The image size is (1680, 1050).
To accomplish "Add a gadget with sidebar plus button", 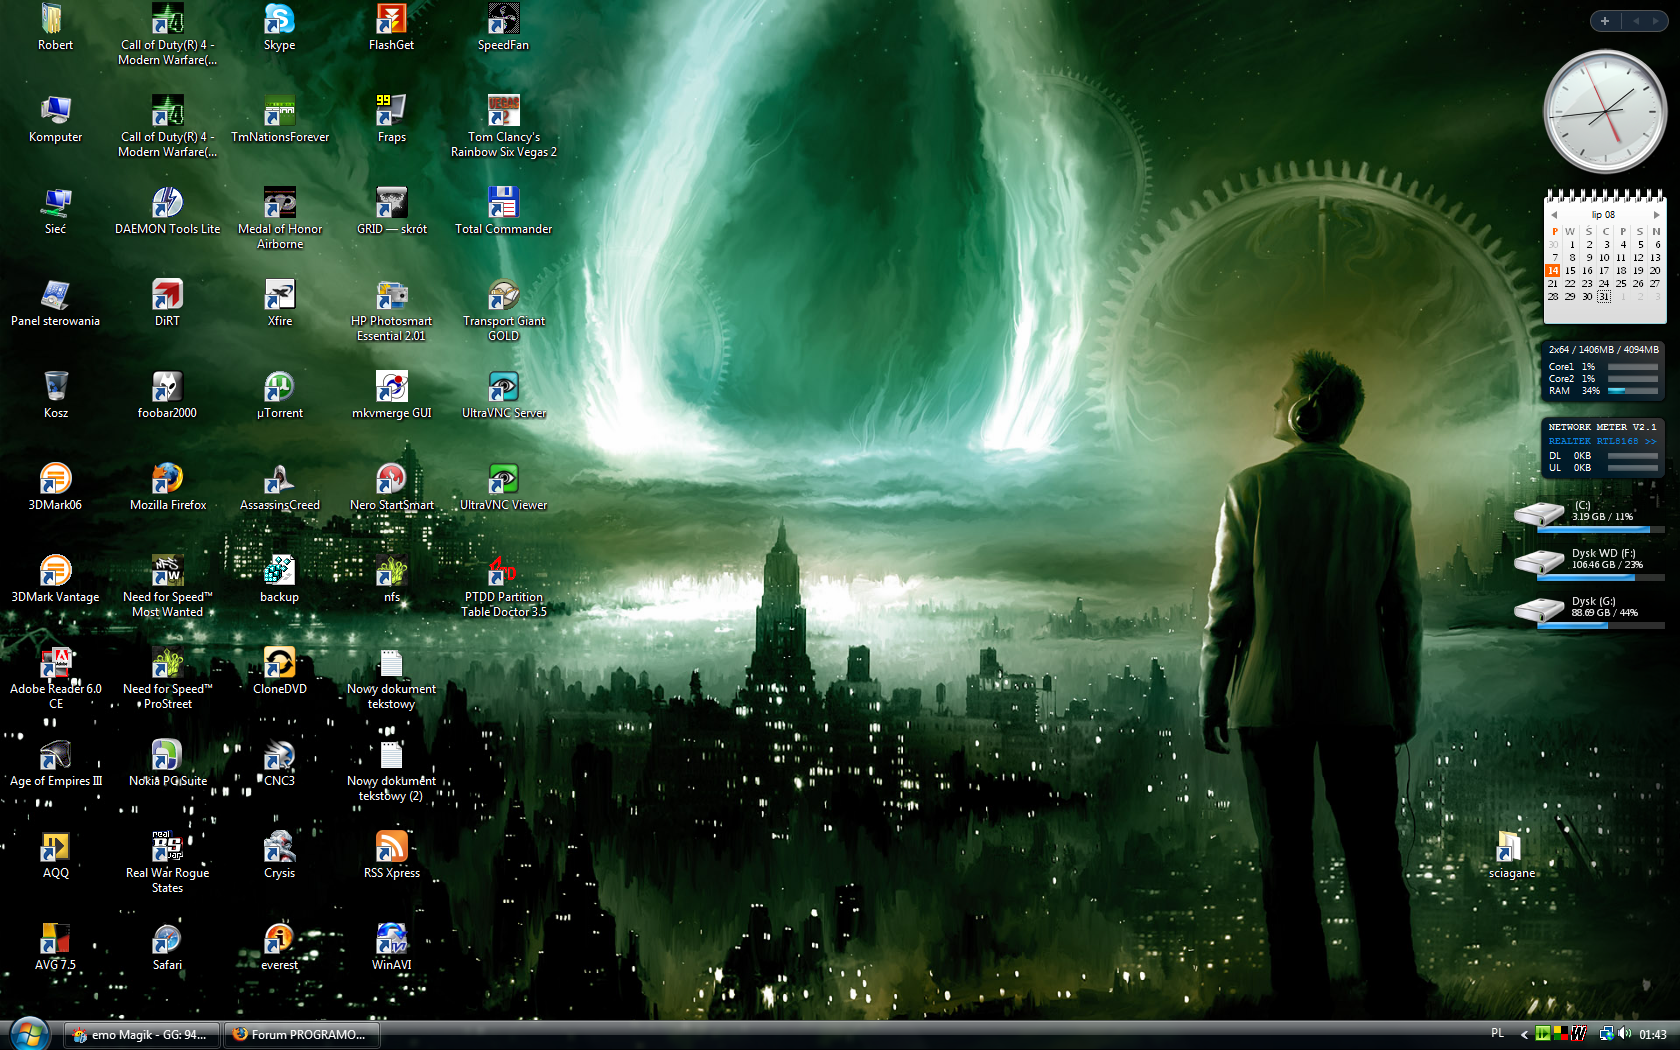I will click(1605, 21).
